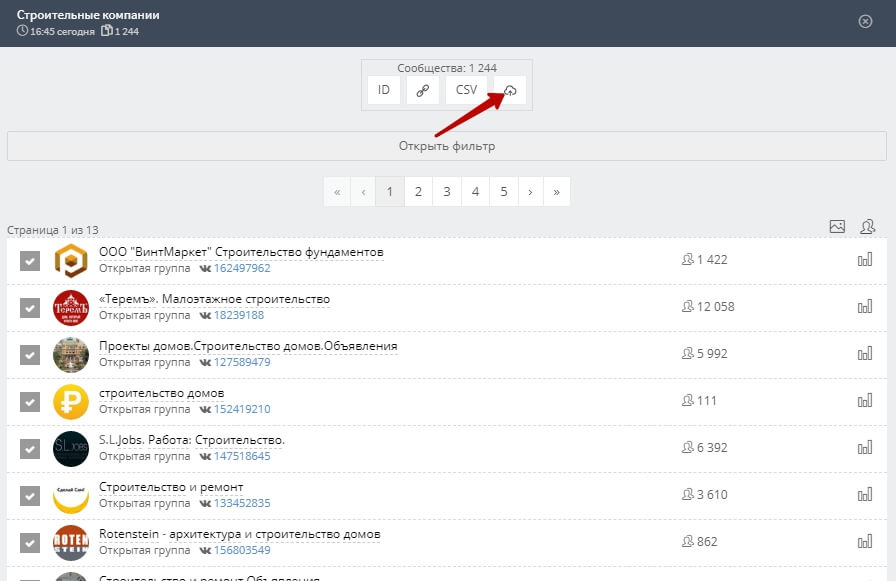The height and width of the screenshot is (581, 896).
Task: Click the chain link icon next to ID
Action: 422,90
